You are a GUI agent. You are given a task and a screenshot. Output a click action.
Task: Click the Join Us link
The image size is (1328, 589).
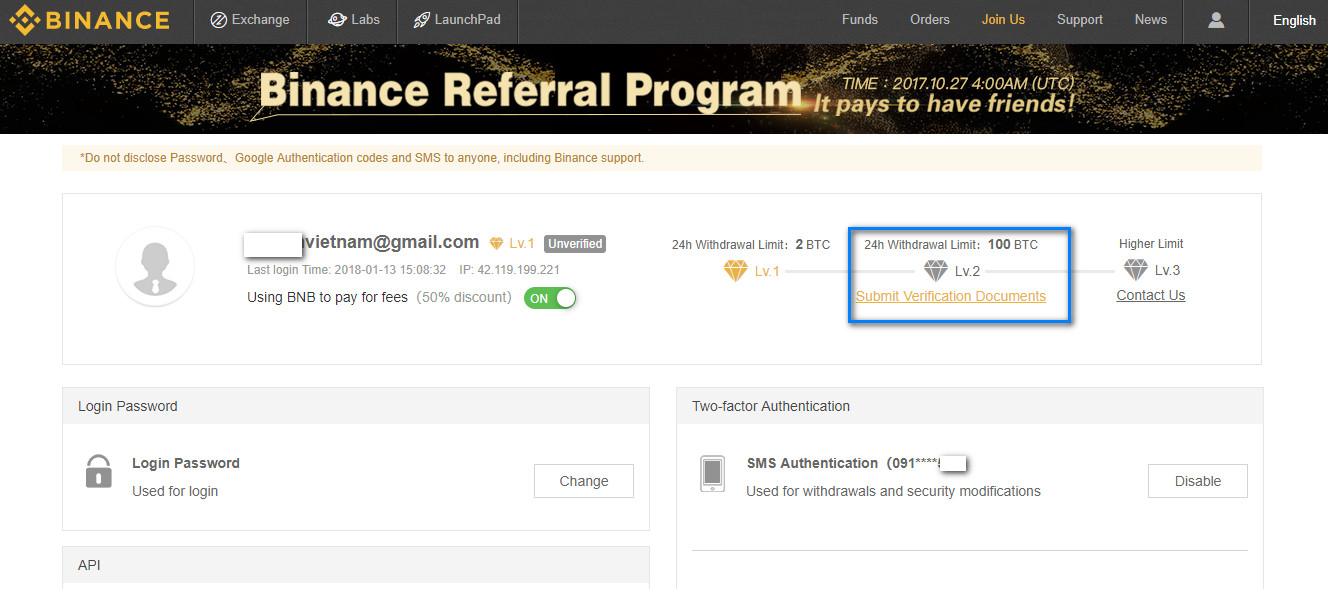(x=1003, y=20)
